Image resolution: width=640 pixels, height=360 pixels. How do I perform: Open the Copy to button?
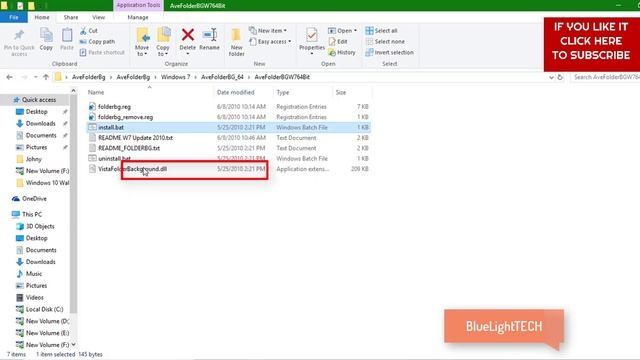(x=163, y=42)
